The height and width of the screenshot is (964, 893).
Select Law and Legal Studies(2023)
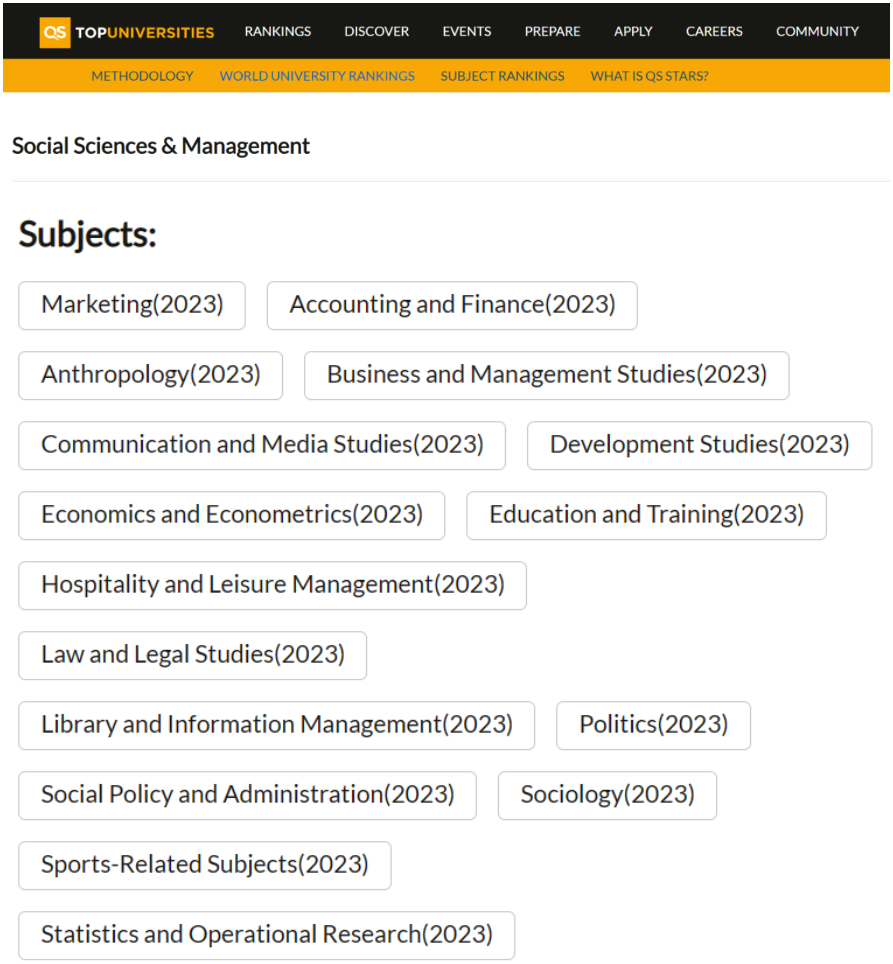click(x=192, y=655)
